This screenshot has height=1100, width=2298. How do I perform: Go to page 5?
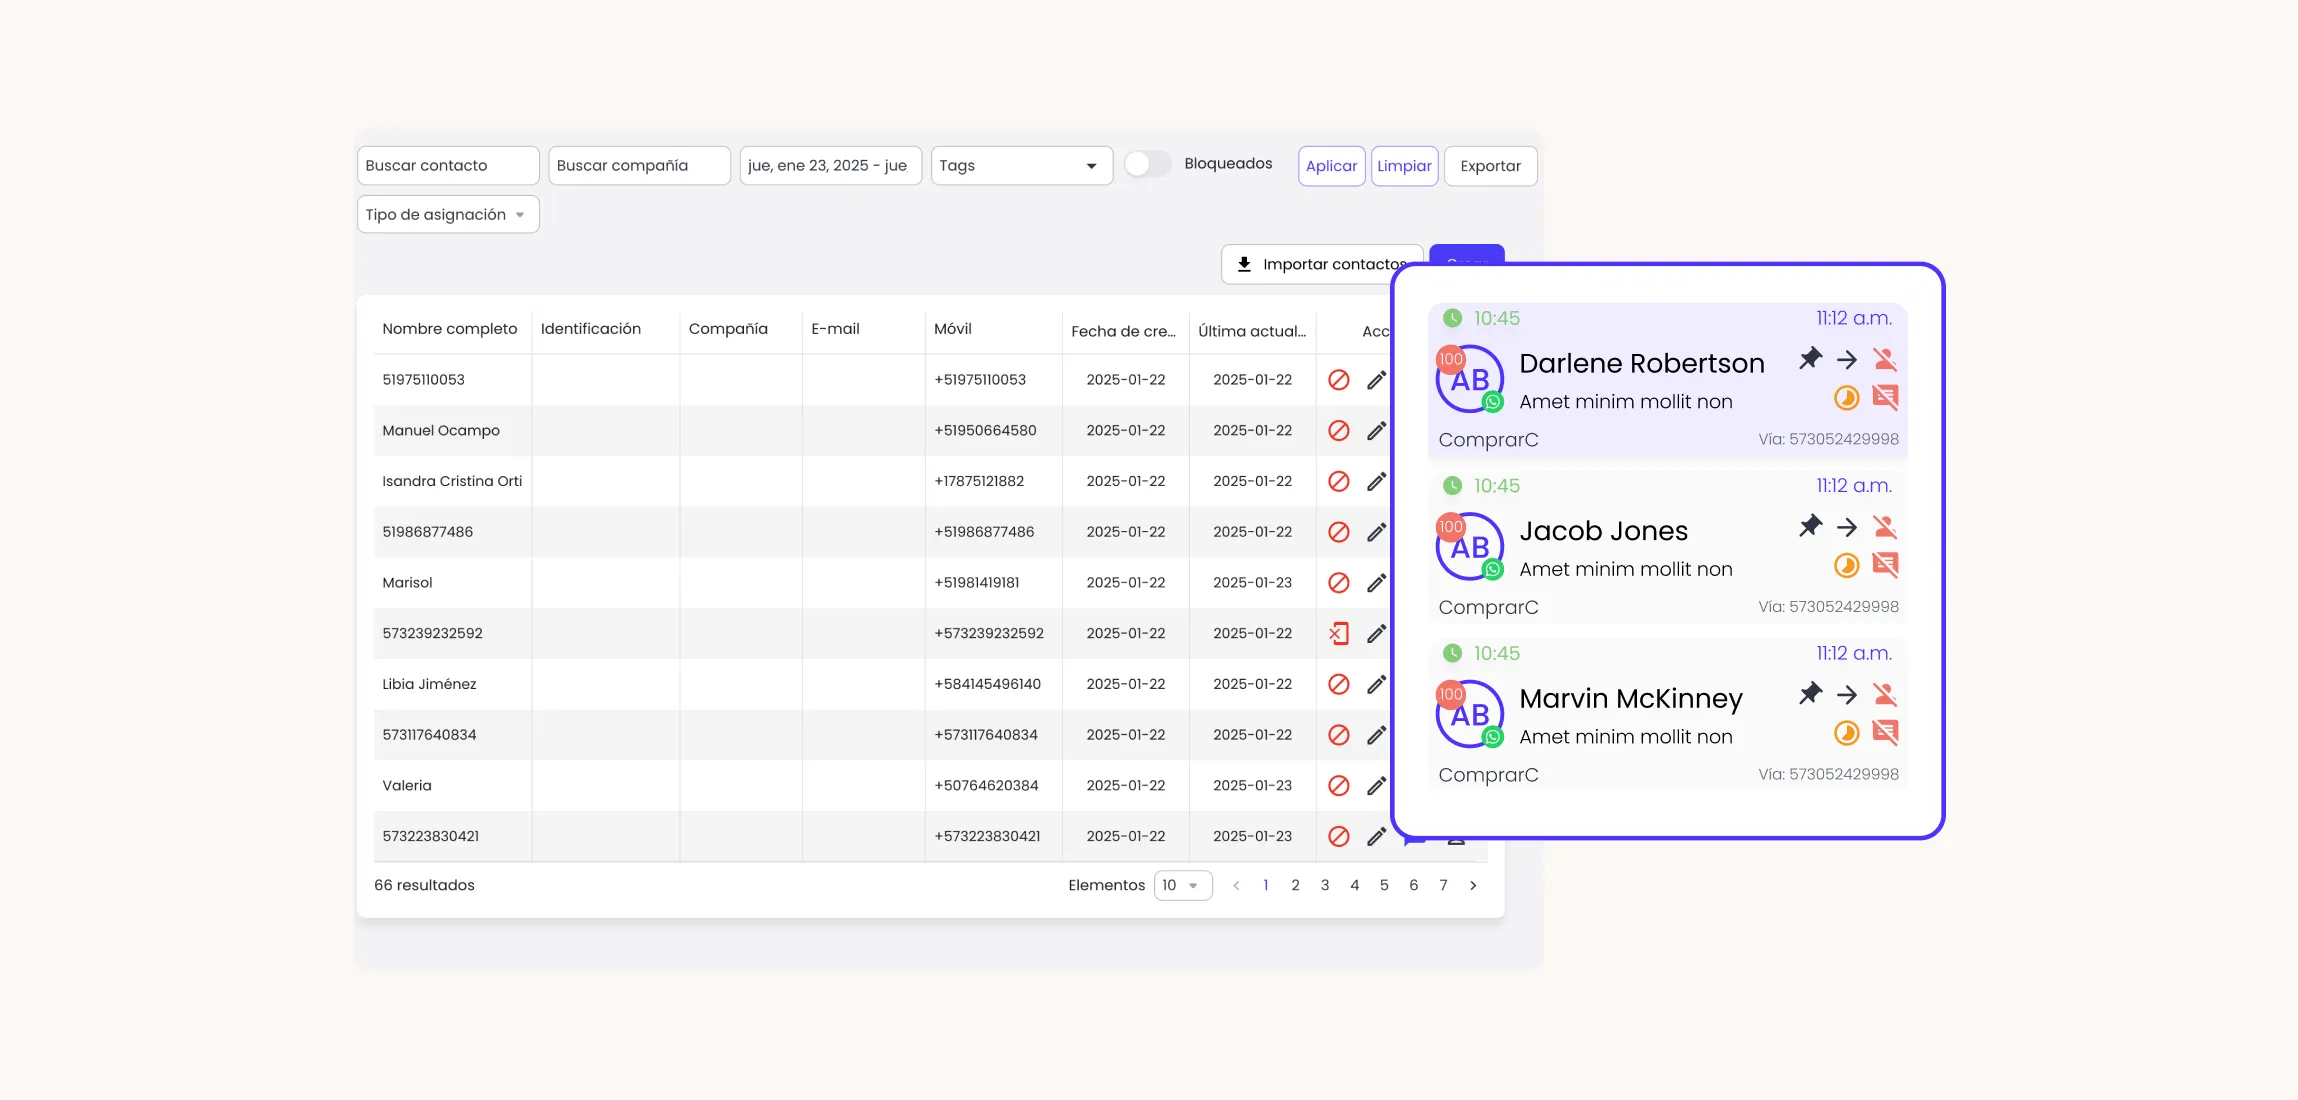click(1384, 885)
